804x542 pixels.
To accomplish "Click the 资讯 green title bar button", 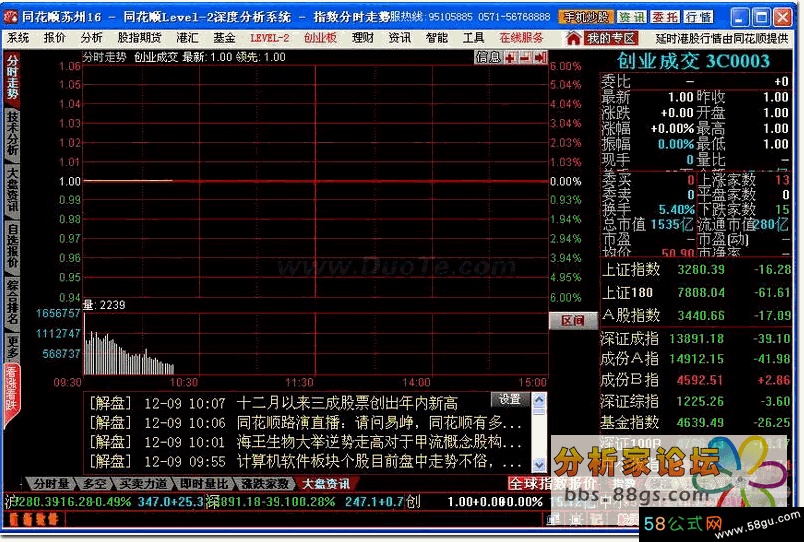I will pos(632,17).
